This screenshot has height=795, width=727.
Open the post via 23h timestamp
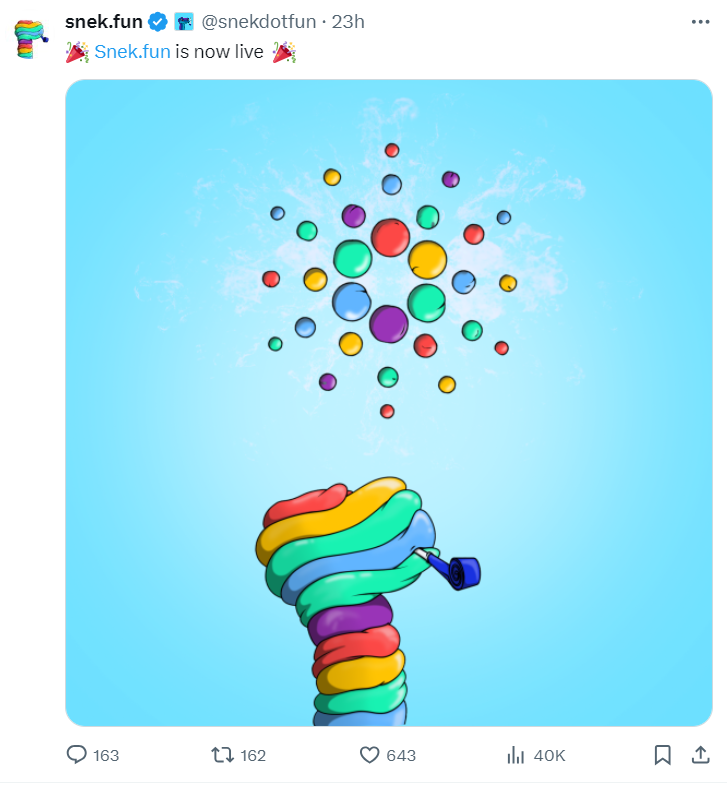[x=348, y=22]
